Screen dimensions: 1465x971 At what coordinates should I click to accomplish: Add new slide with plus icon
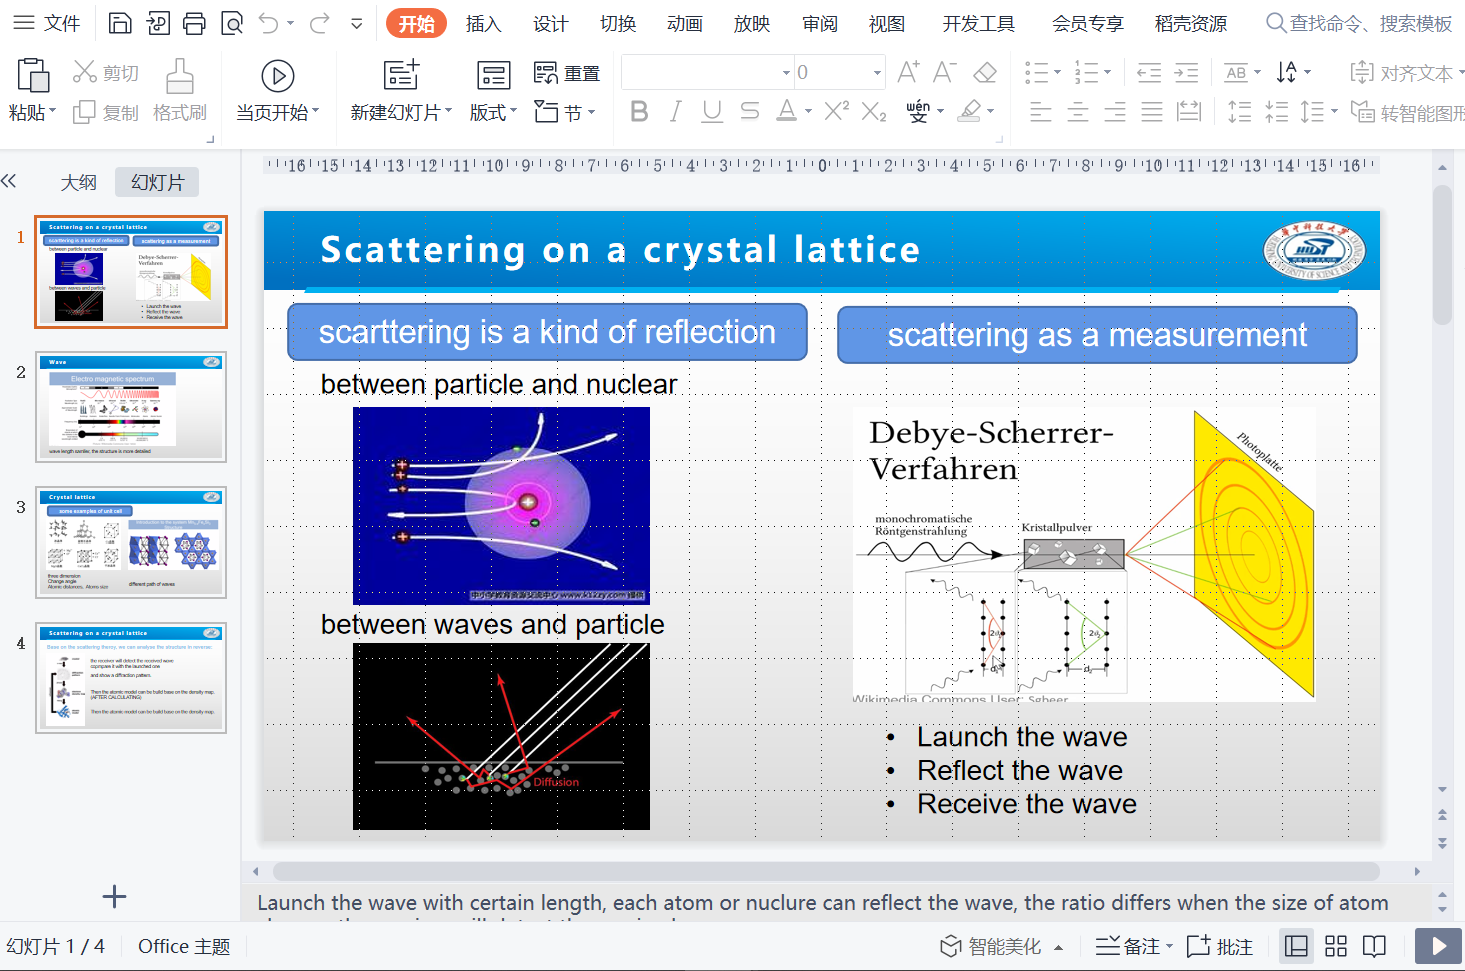[114, 896]
